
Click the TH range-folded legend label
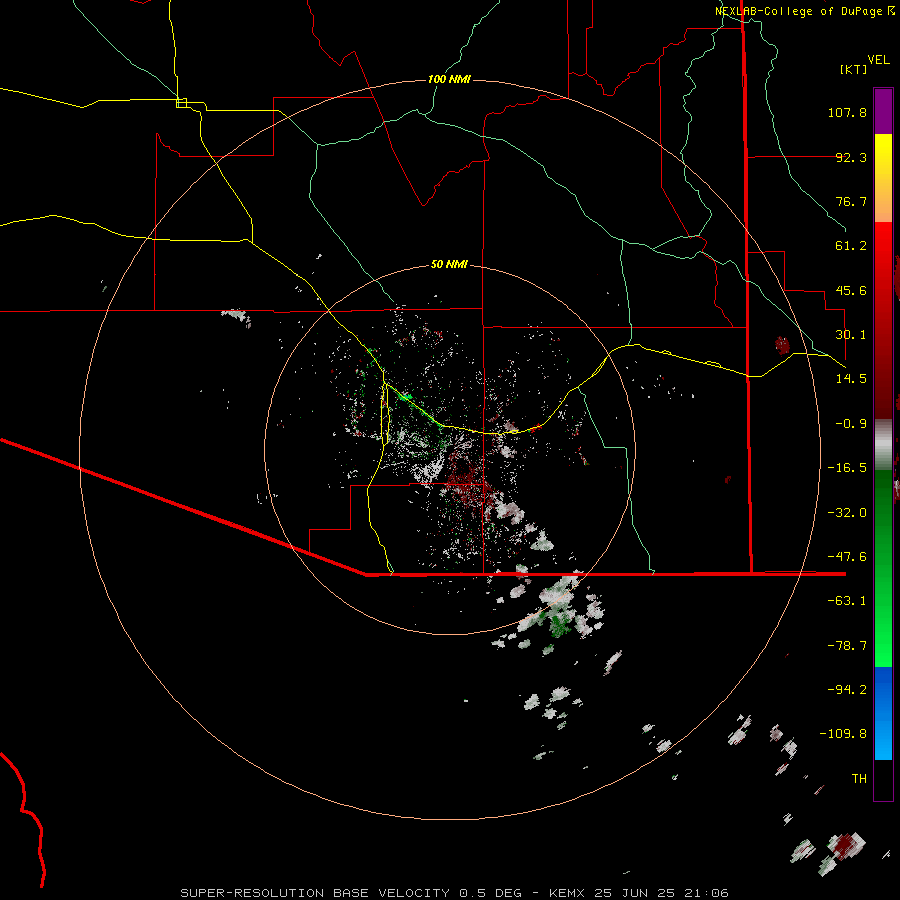coord(859,779)
